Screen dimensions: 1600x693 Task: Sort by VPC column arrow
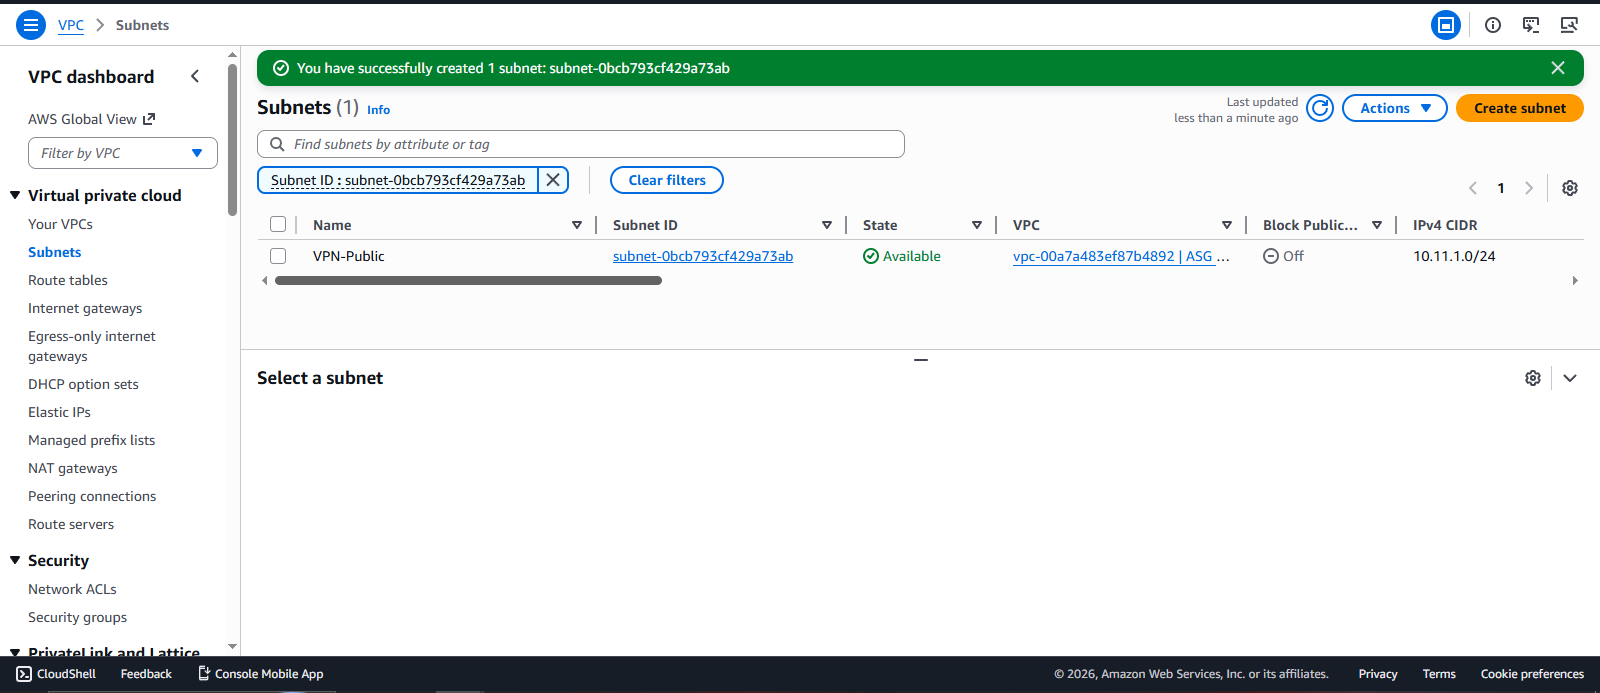coord(1227,225)
